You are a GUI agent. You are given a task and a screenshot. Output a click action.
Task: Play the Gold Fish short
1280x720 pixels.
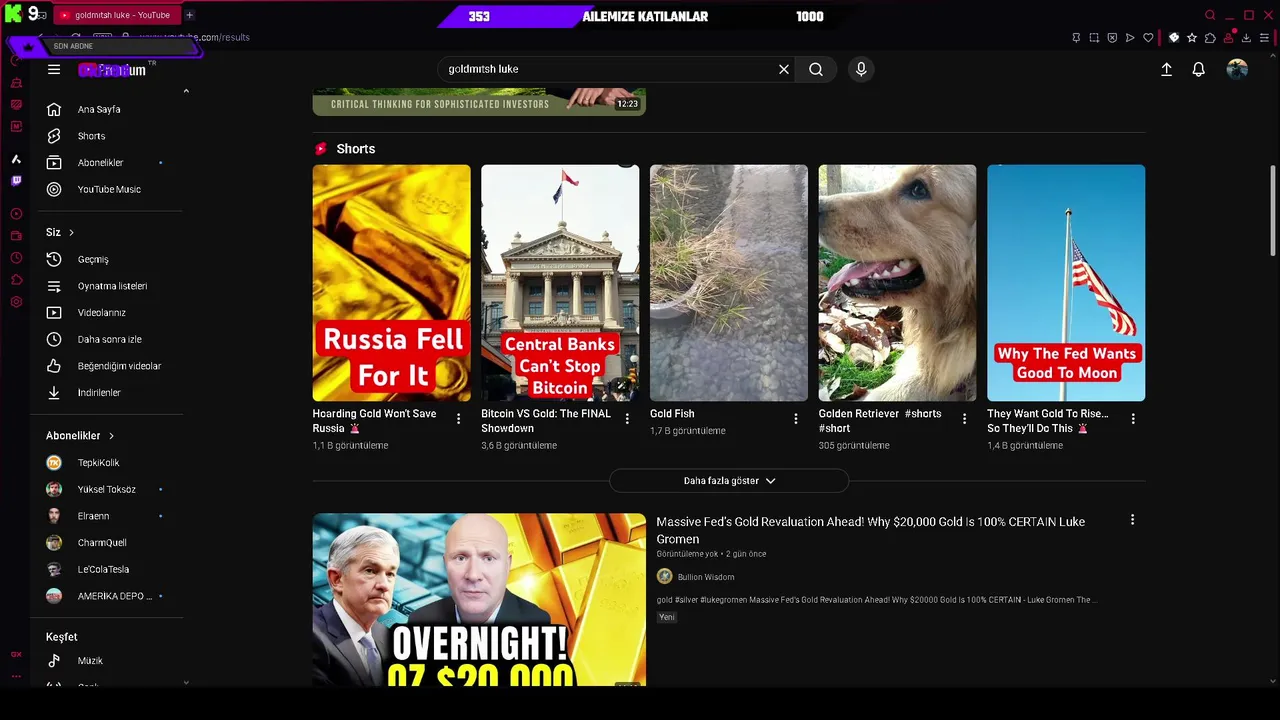click(729, 283)
